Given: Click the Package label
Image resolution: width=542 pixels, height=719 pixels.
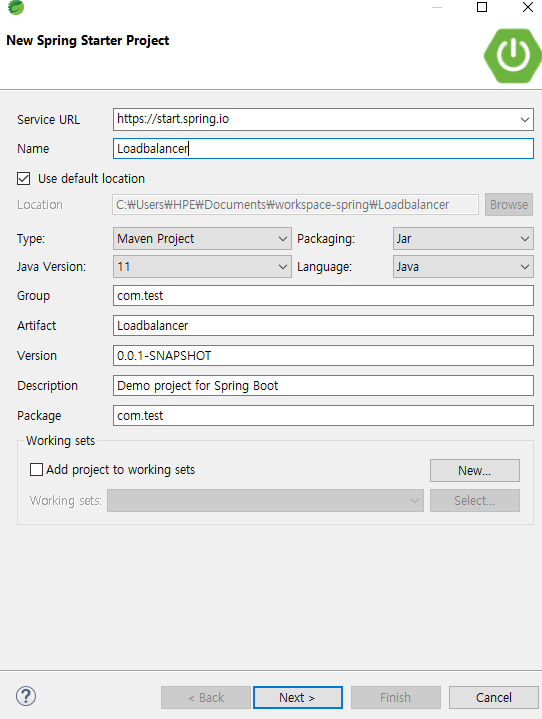Looking at the screenshot, I should click(x=39, y=415).
